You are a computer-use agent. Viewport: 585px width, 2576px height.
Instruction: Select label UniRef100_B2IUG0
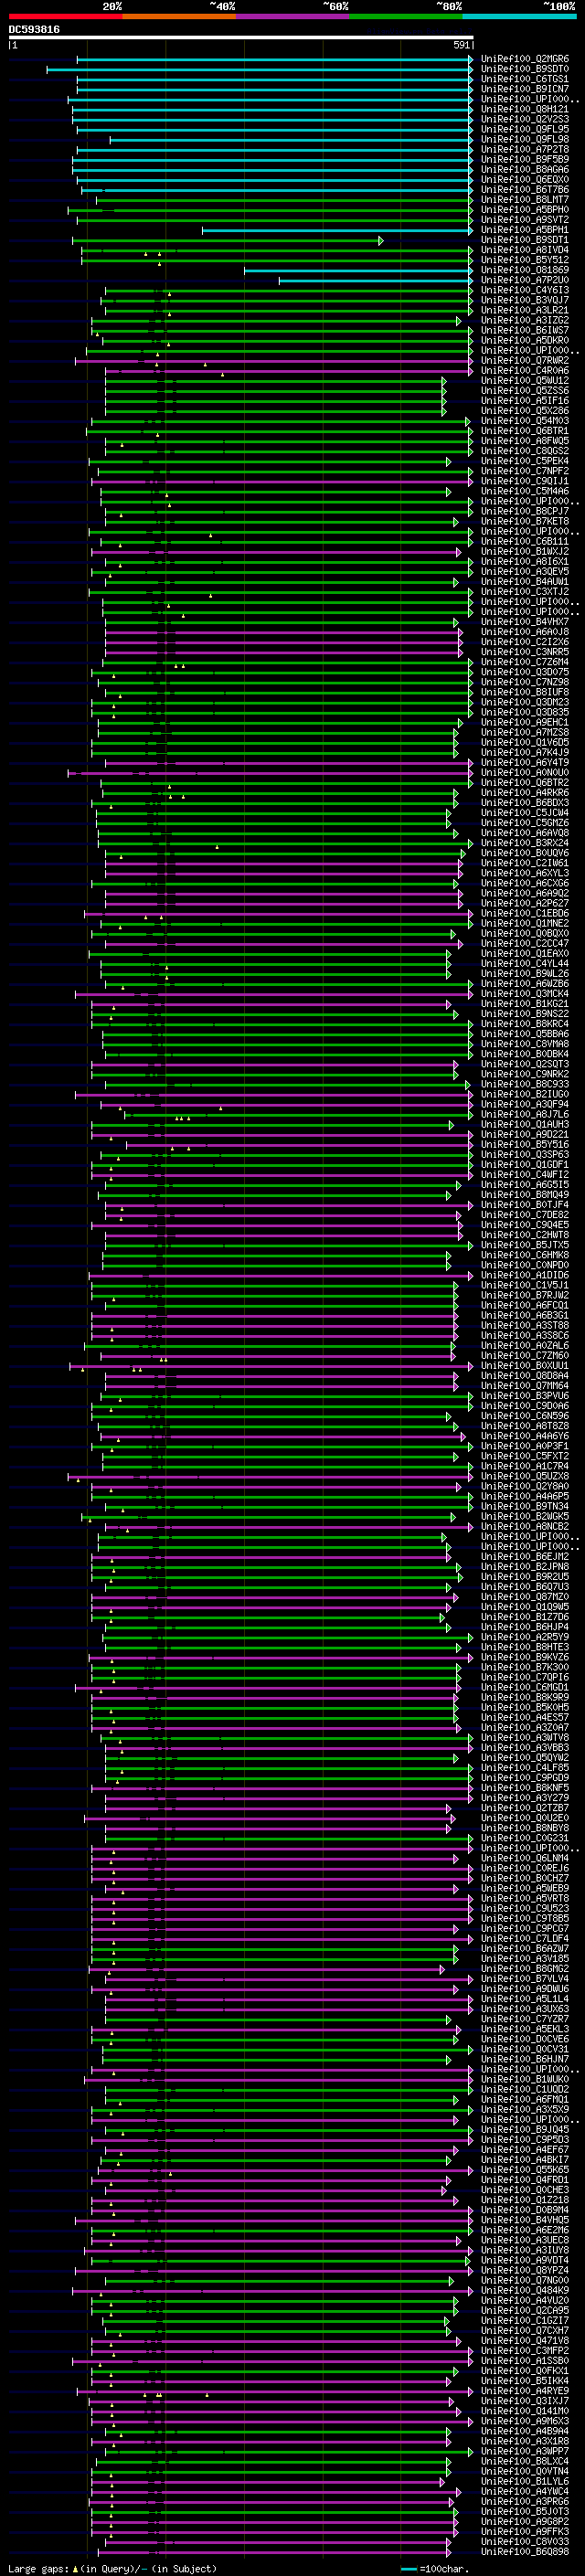point(525,1095)
